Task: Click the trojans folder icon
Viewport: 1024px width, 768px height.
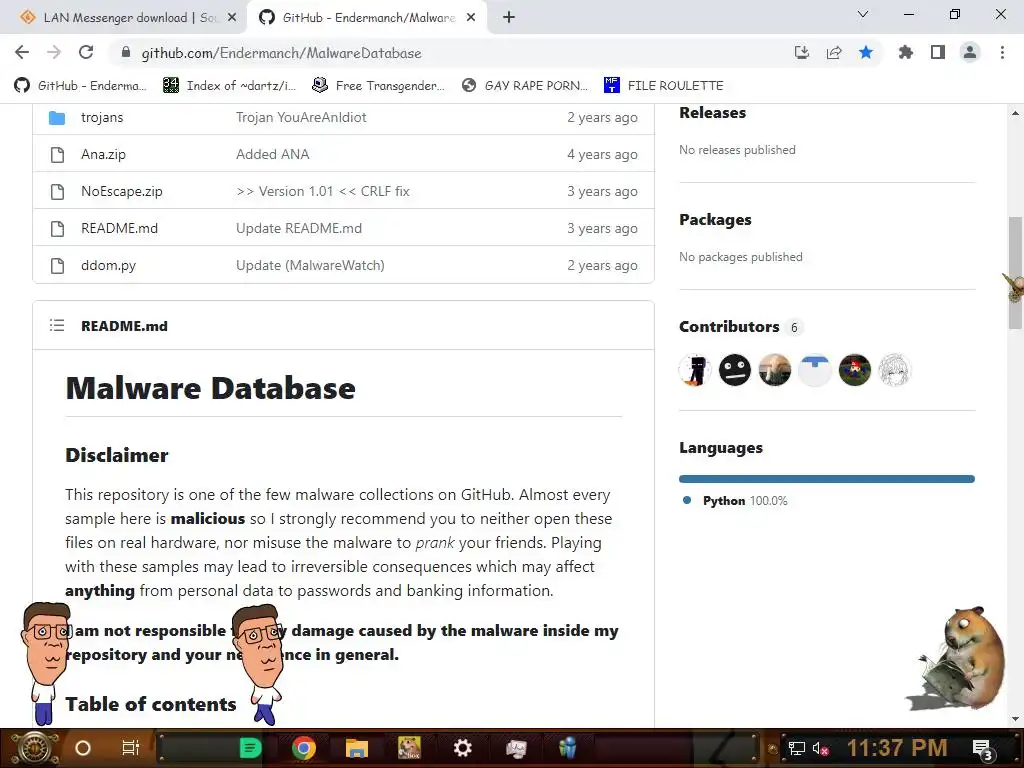Action: click(57, 118)
